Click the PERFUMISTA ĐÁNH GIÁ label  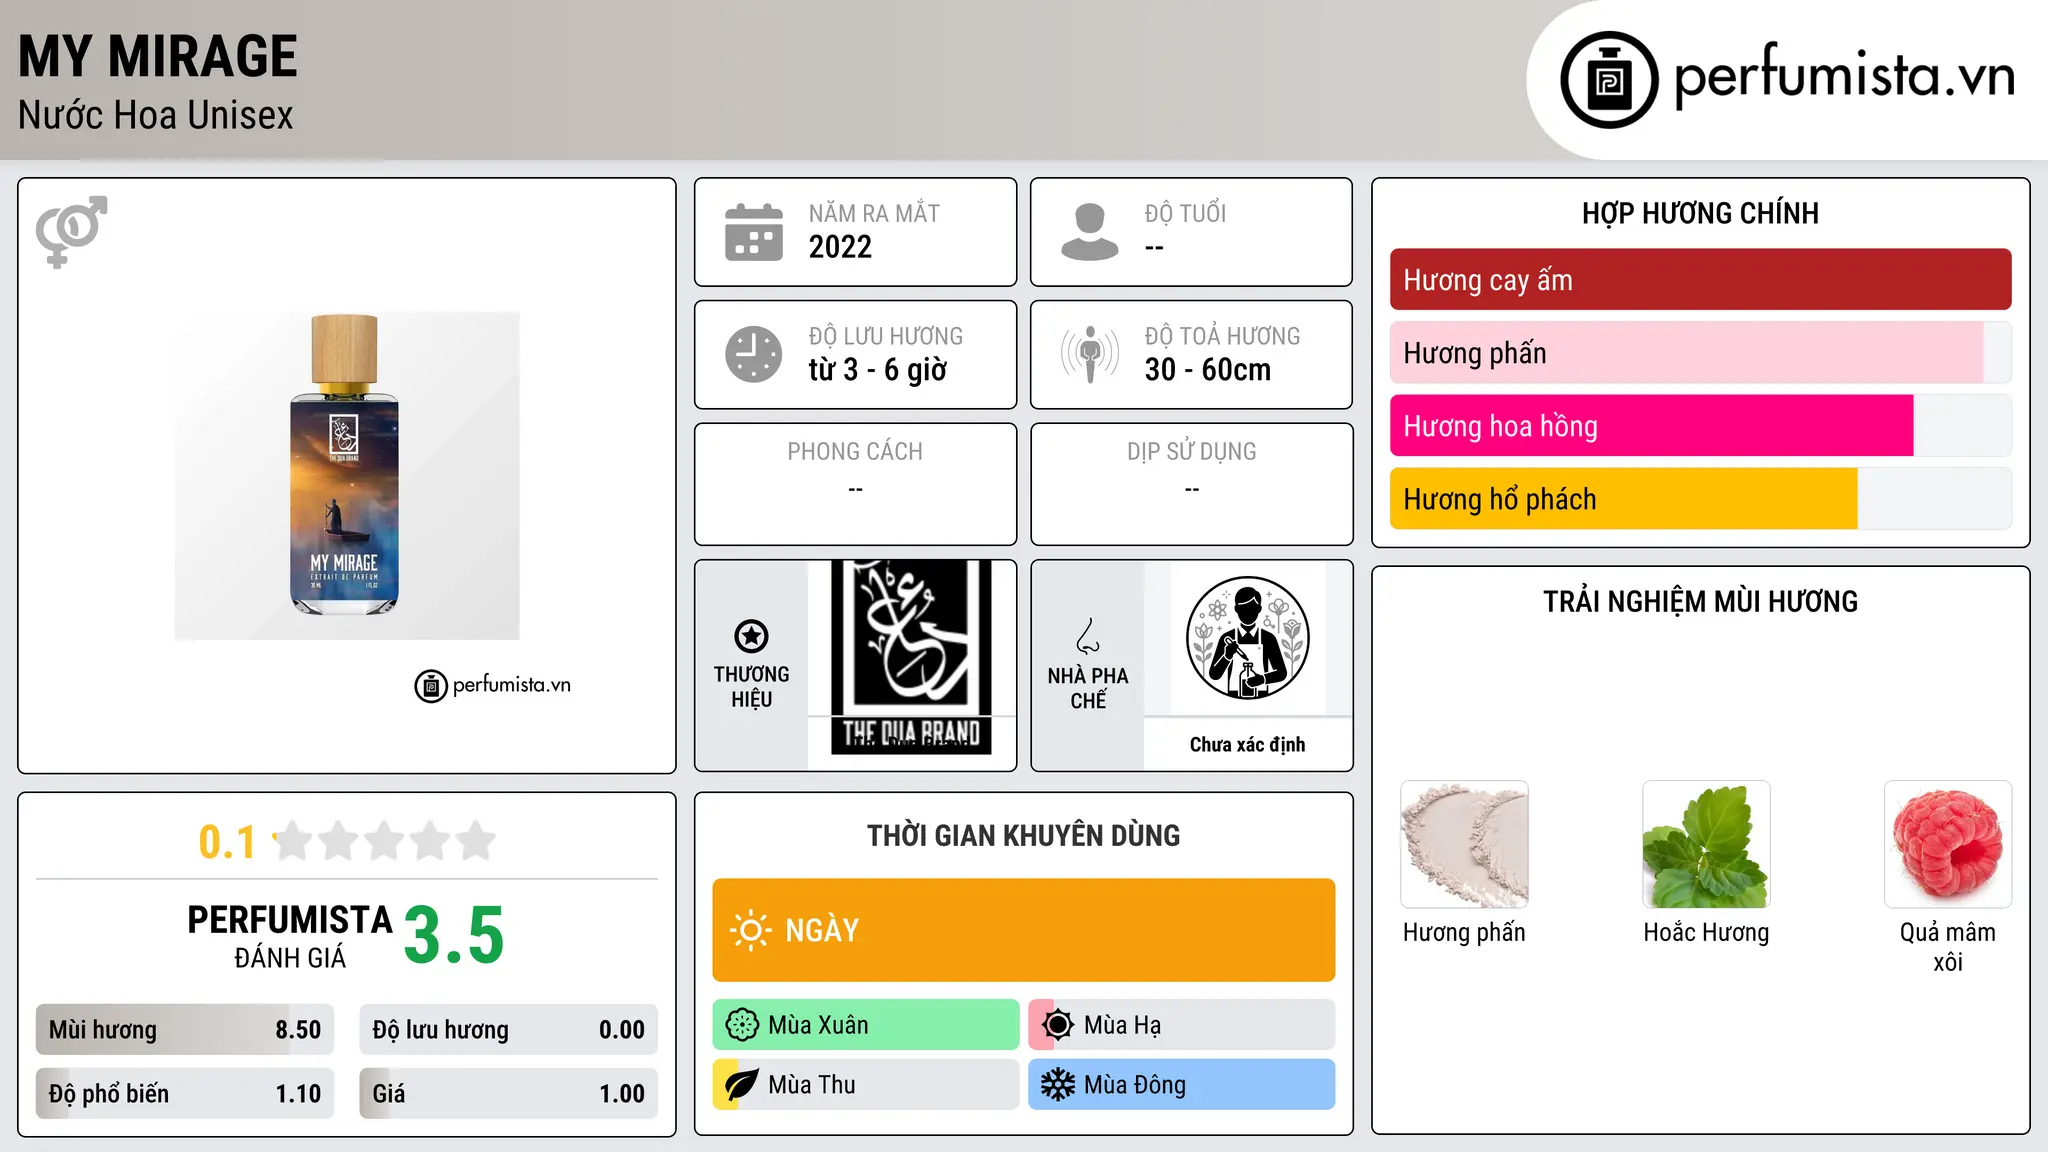coord(290,936)
